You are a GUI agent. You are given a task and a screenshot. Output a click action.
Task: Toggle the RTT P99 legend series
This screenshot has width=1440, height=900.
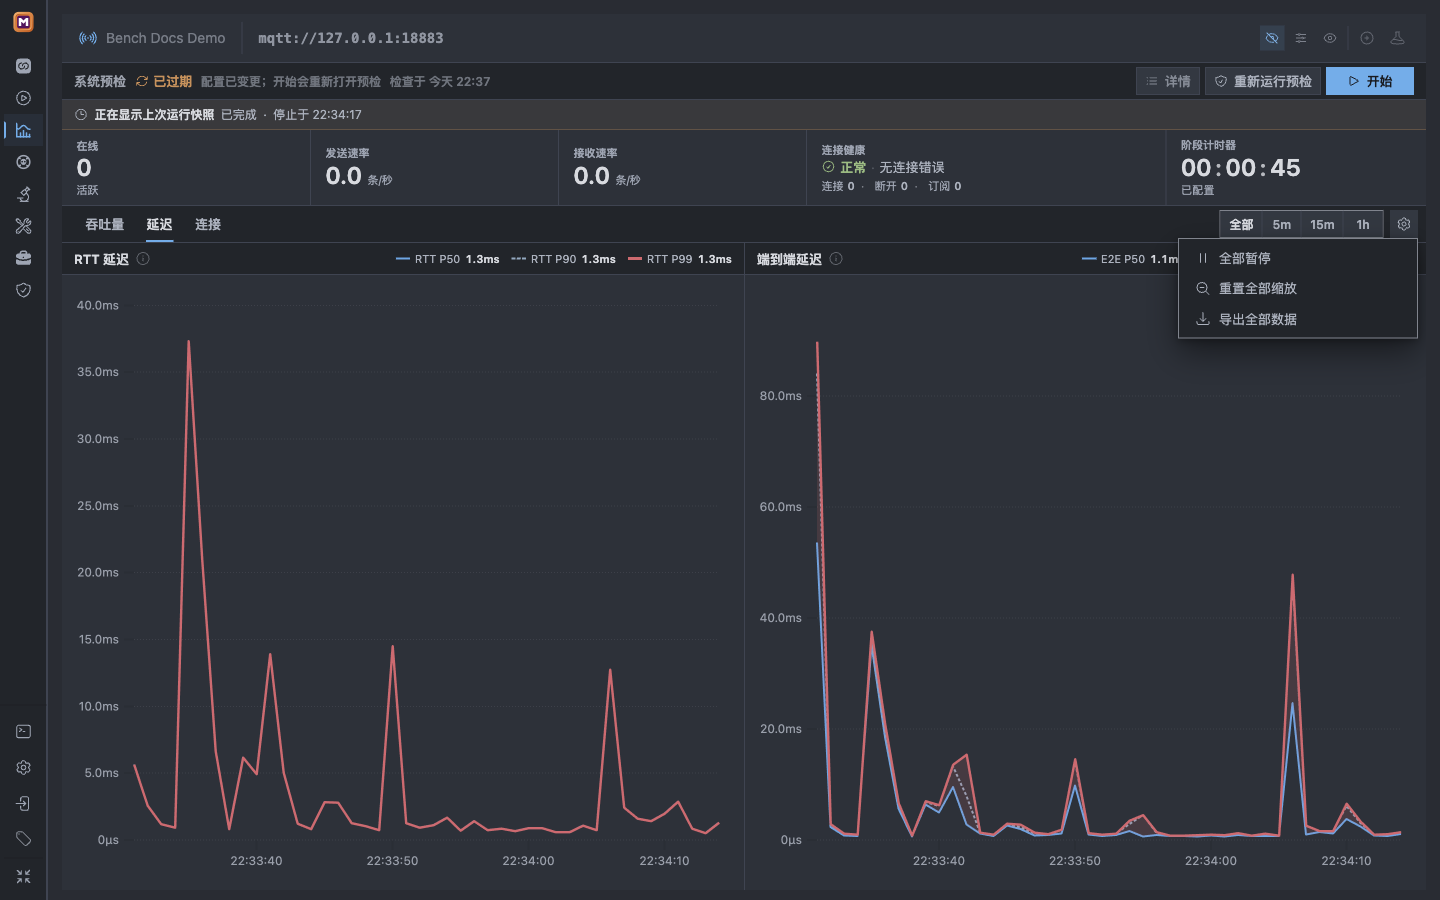(680, 259)
